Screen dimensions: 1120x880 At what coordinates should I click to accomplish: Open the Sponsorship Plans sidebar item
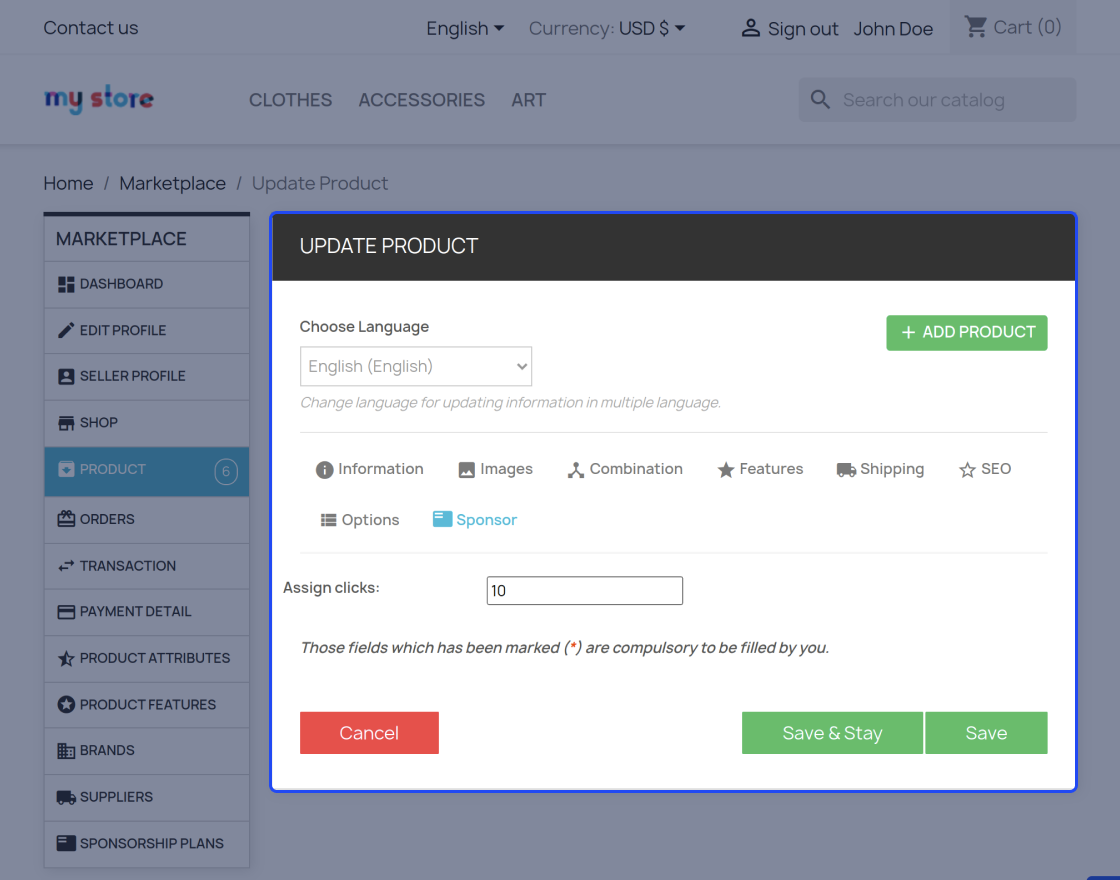(x=146, y=844)
